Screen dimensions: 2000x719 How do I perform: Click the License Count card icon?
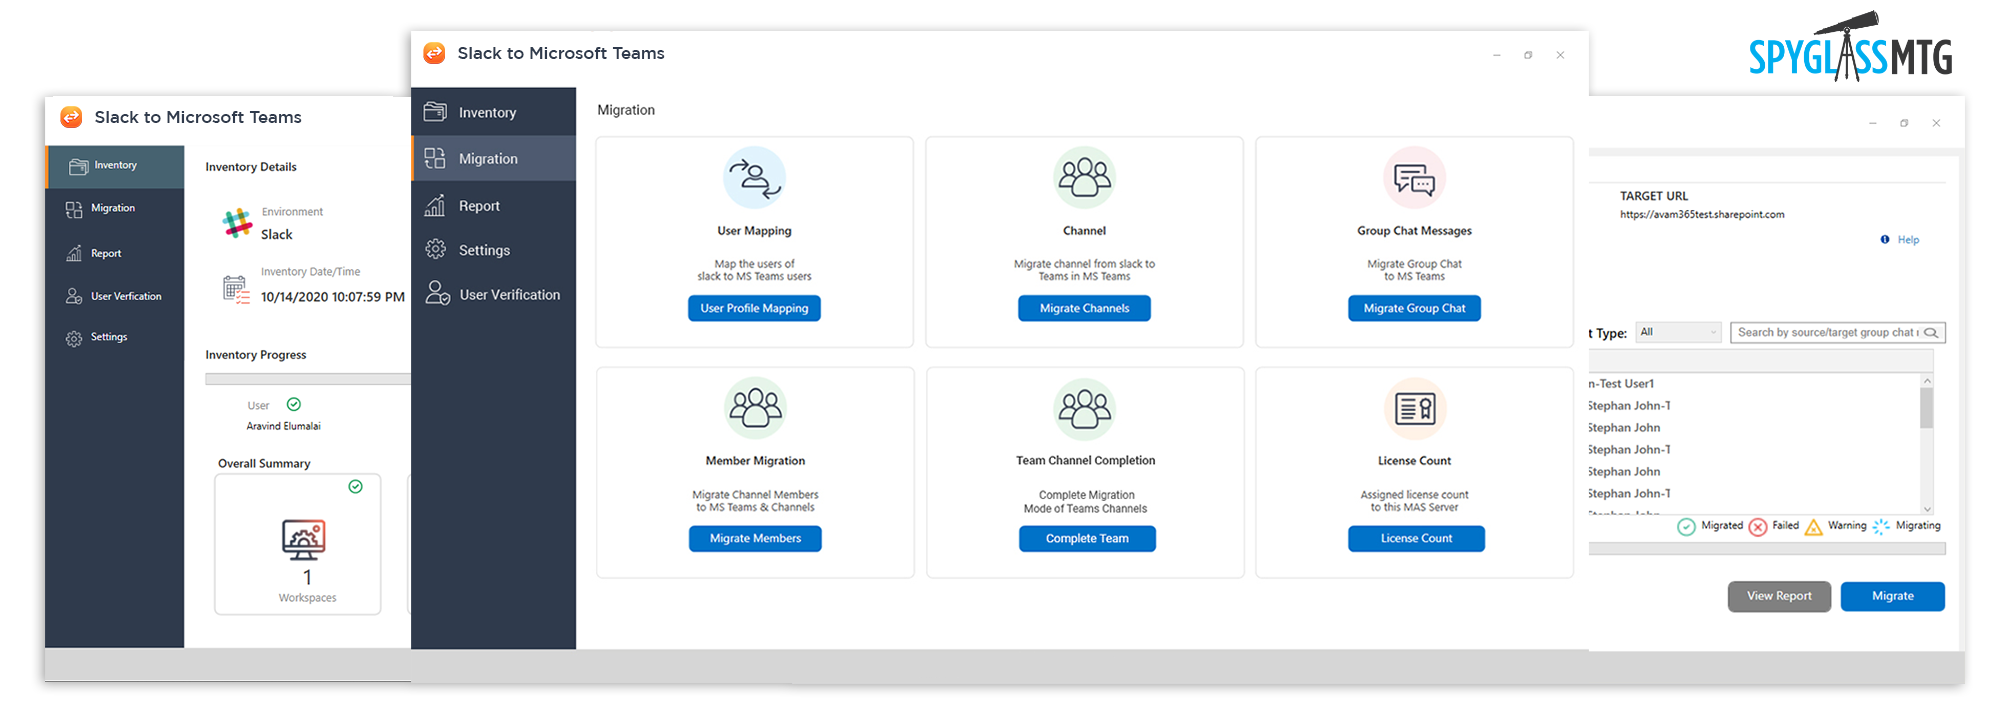coord(1415,408)
